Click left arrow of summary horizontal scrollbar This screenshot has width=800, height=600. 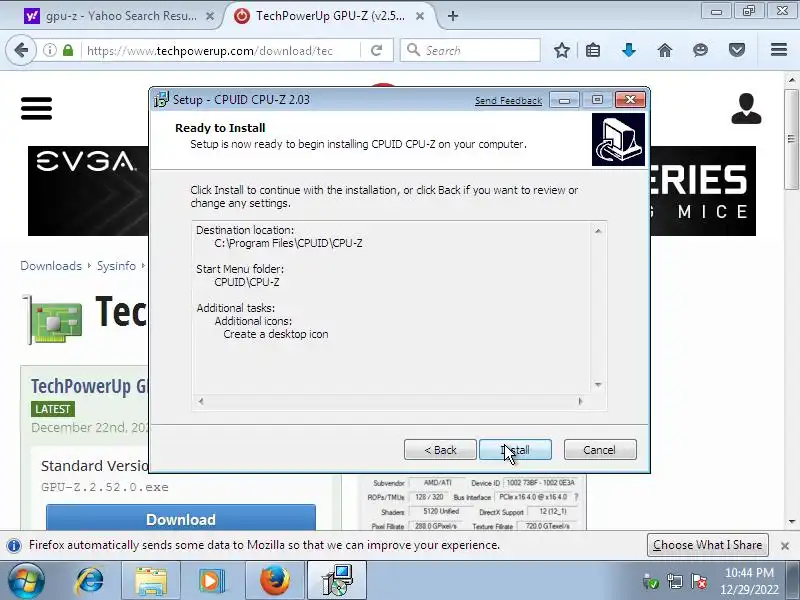pos(201,401)
